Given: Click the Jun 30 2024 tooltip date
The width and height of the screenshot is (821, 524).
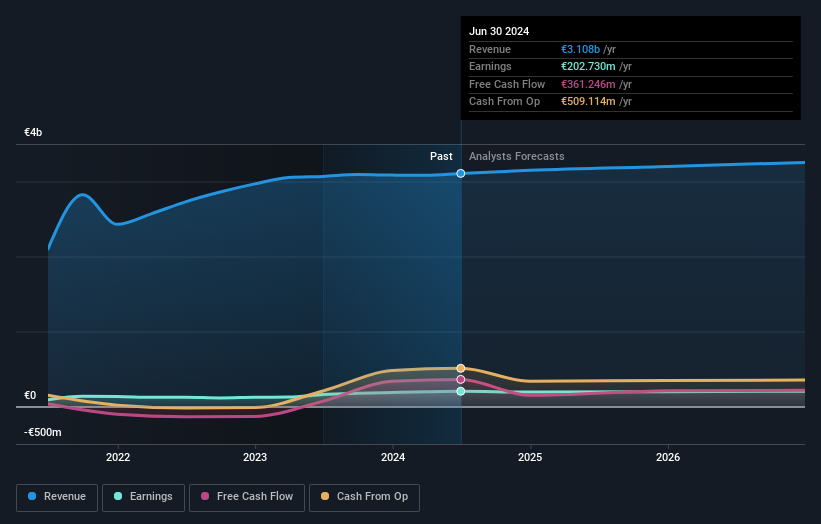Looking at the screenshot, I should pyautogui.click(x=499, y=31).
